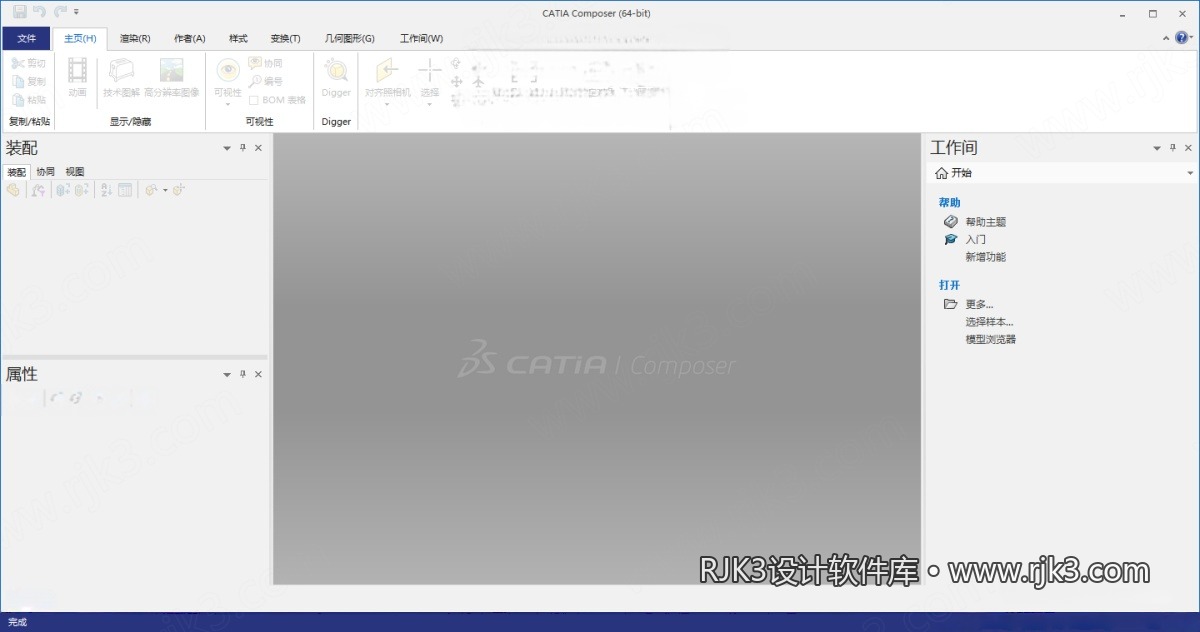Click the 高分辨率图像 high resolution image icon
The image size is (1200, 632).
[x=171, y=69]
